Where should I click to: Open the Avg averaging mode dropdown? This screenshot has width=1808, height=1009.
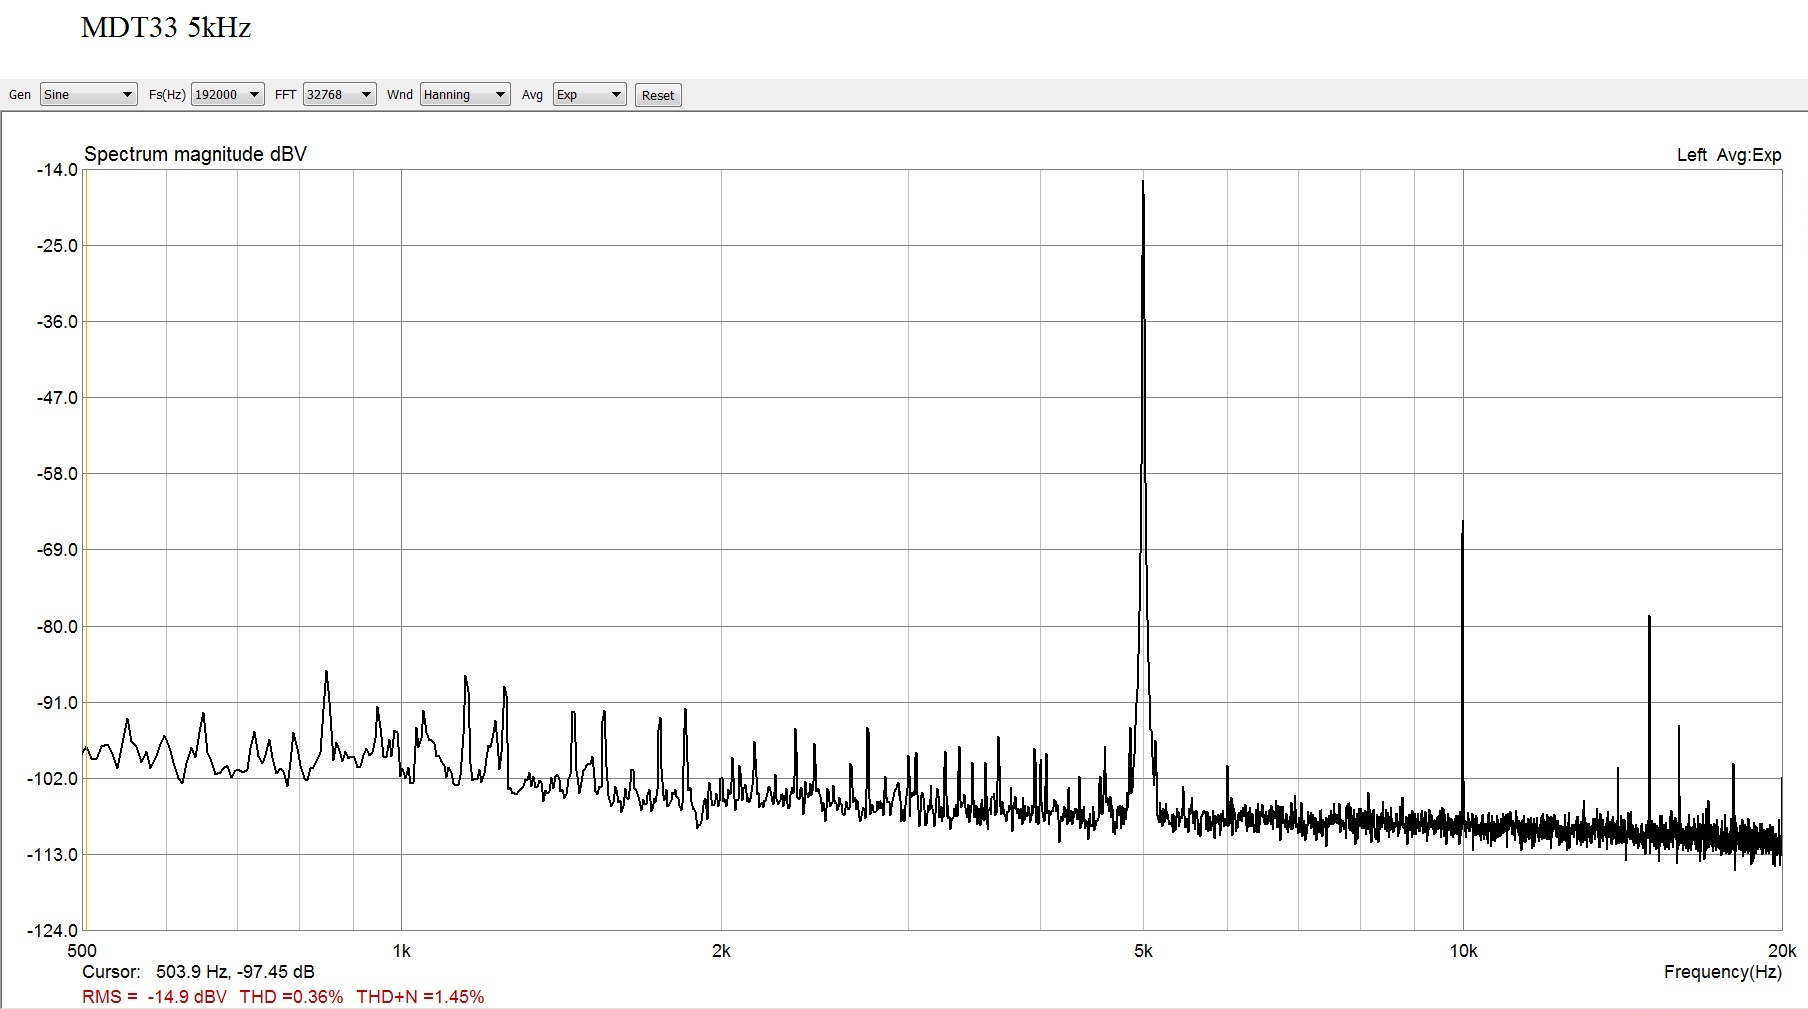[x=589, y=95]
